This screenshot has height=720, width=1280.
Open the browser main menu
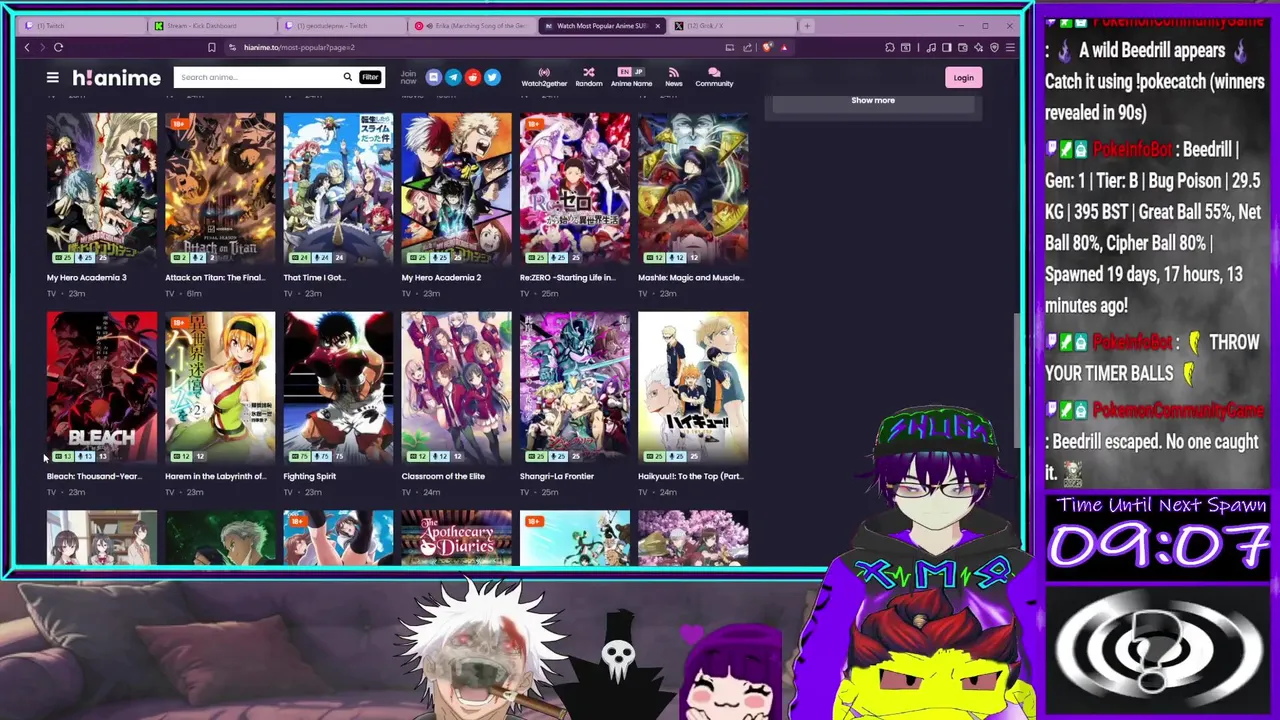point(1010,47)
